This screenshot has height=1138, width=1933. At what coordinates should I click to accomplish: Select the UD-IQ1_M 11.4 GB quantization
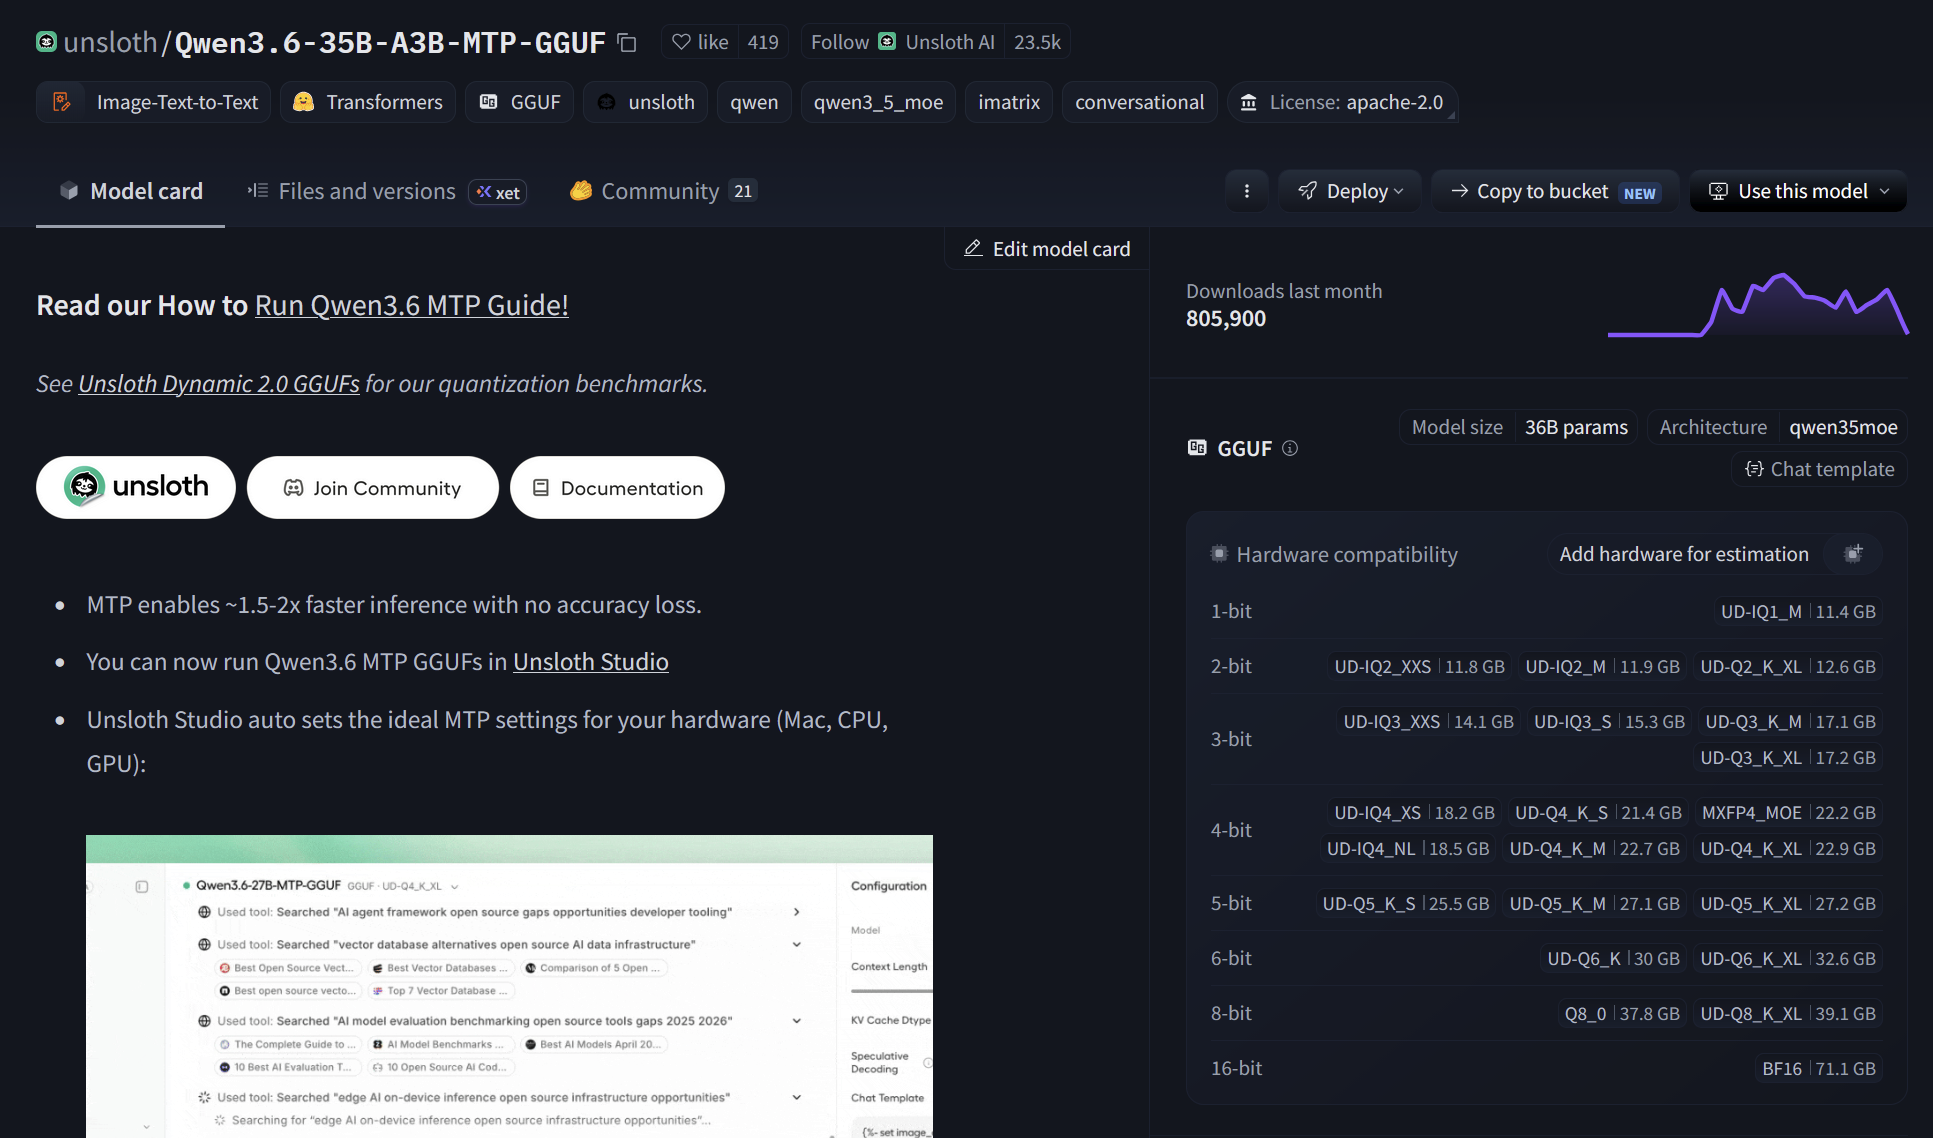pyautogui.click(x=1798, y=611)
